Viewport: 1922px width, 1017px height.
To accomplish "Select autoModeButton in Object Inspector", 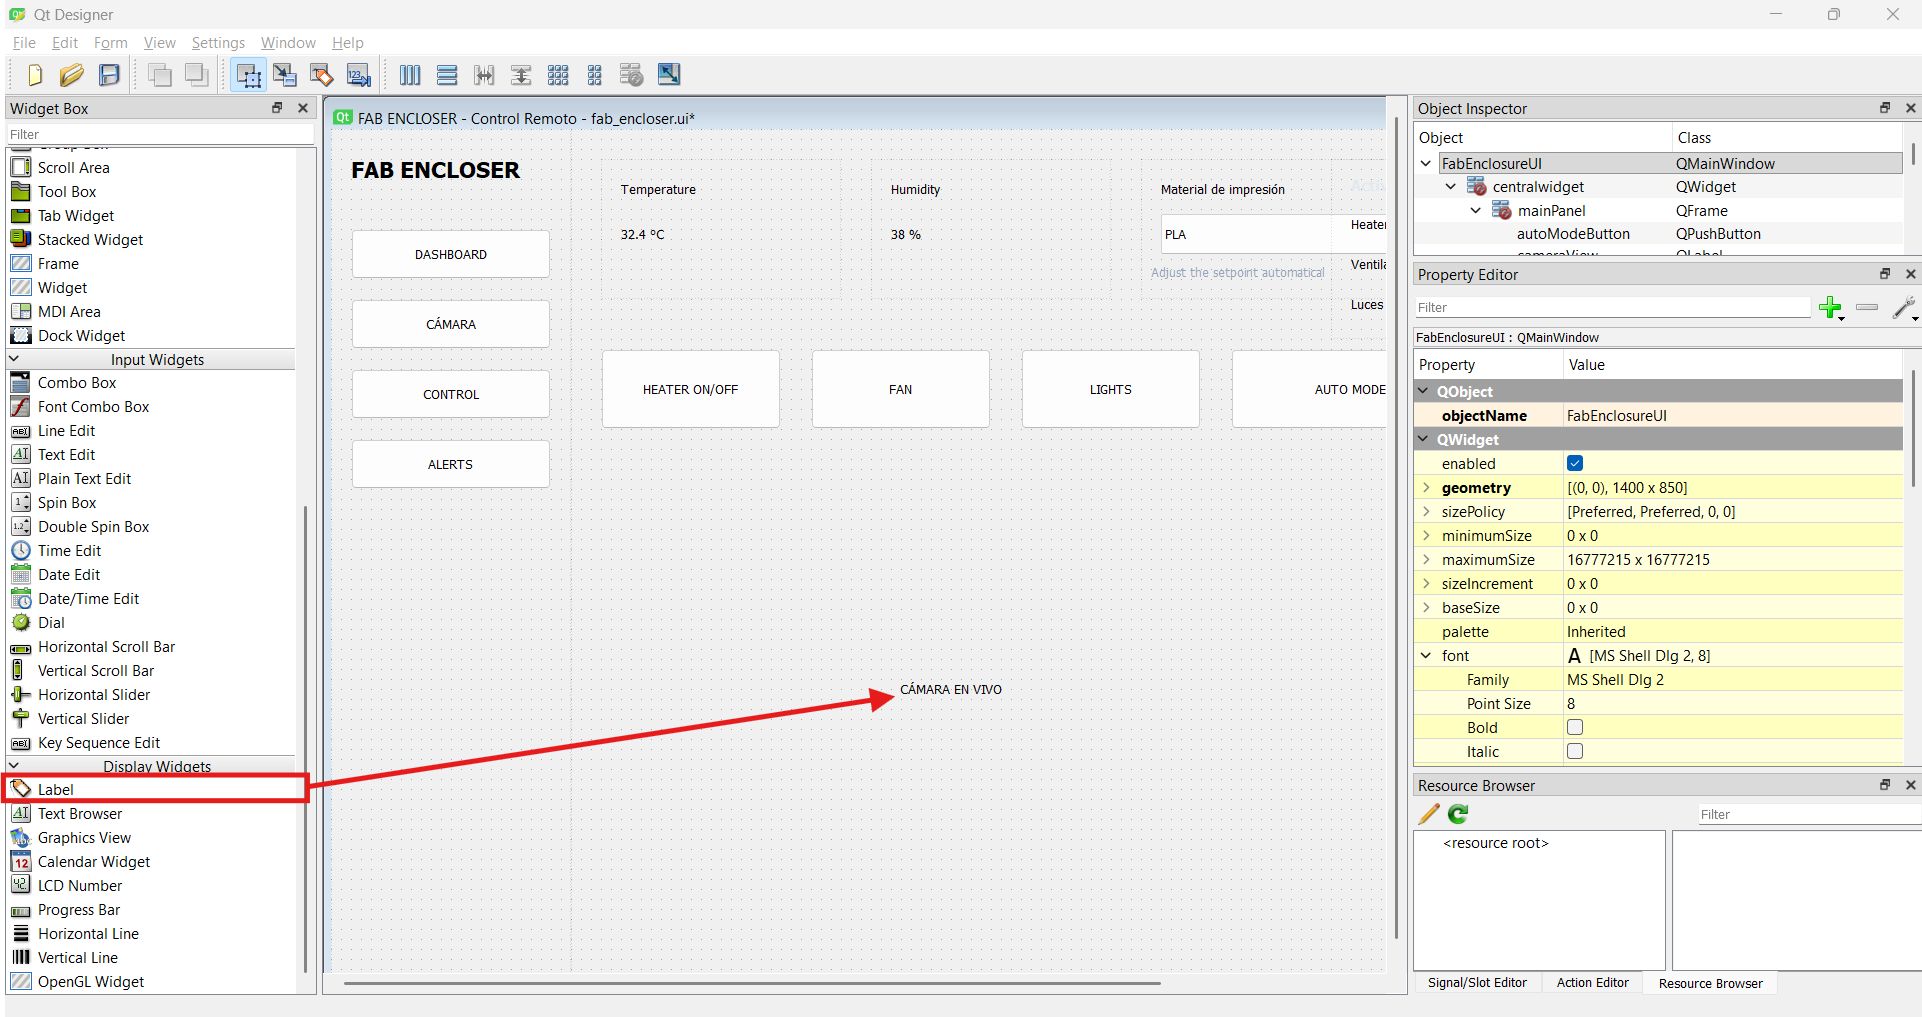I will [1573, 234].
